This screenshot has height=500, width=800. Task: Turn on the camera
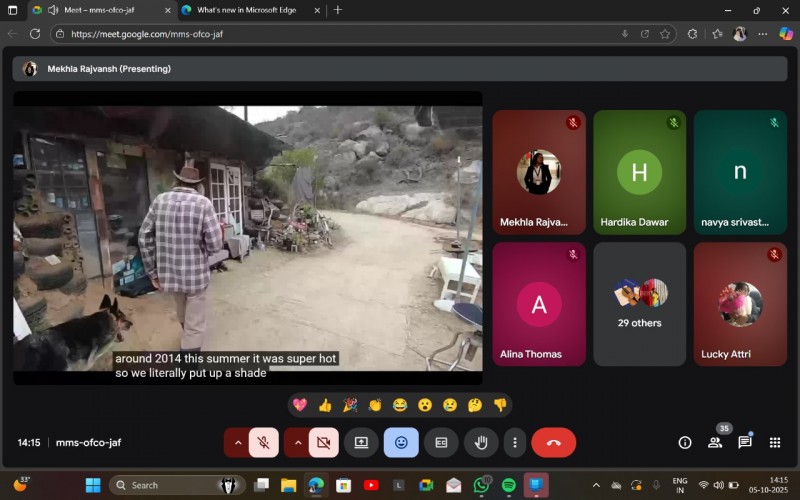tap(323, 442)
